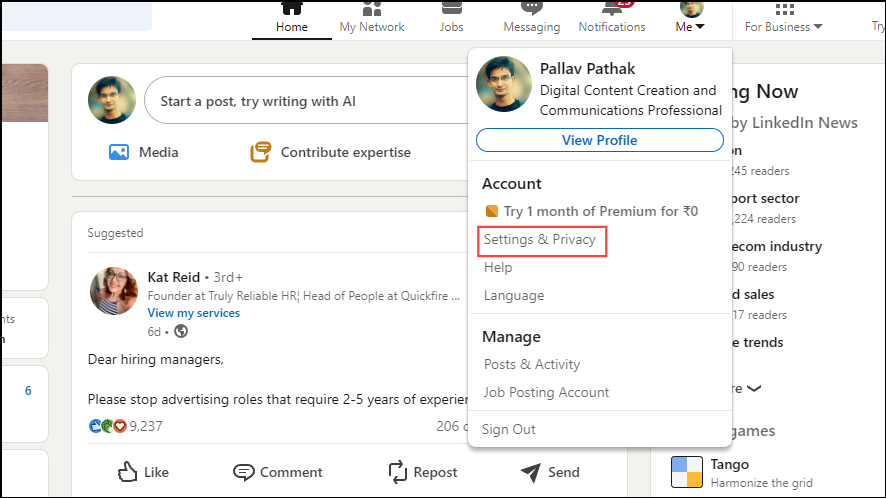Click the Contribute expertise icon
This screenshot has height=498, width=886.
click(260, 152)
